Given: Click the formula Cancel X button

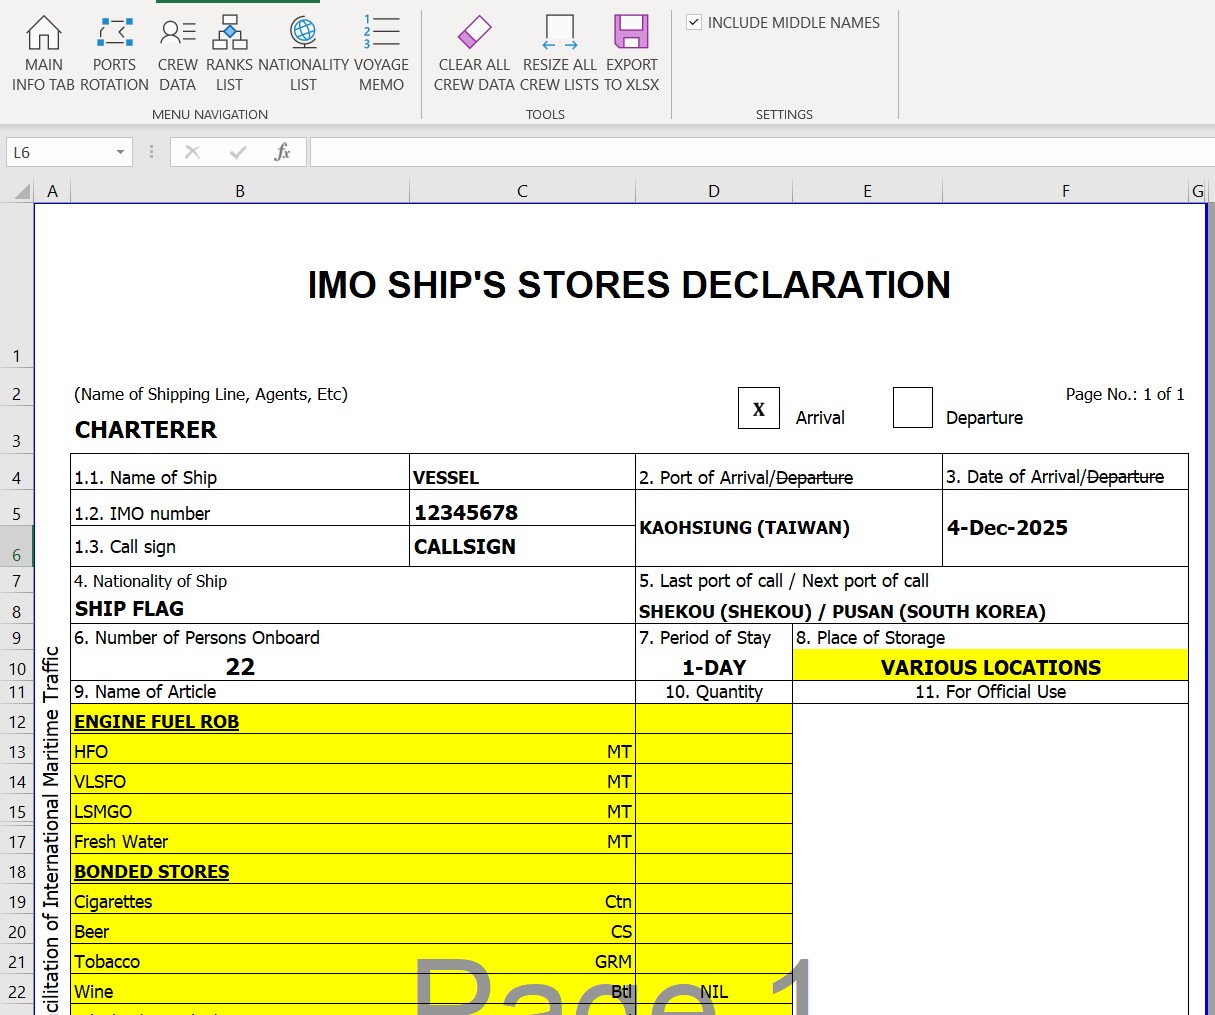Looking at the screenshot, I should click(x=193, y=152).
